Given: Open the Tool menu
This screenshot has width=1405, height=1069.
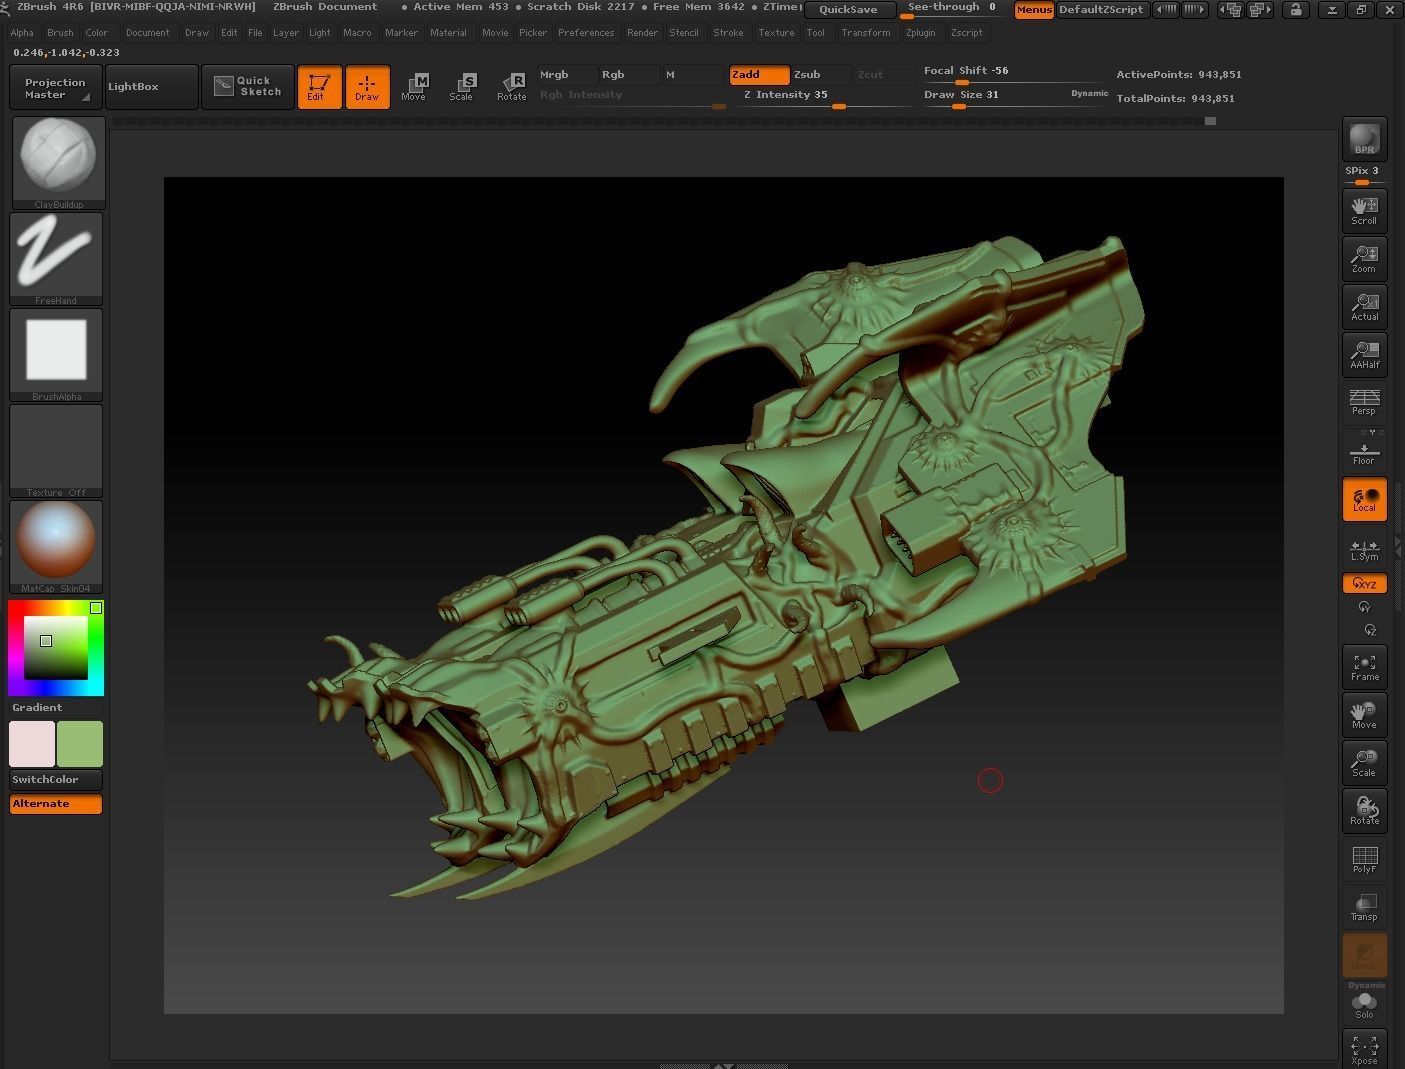Looking at the screenshot, I should pos(816,33).
